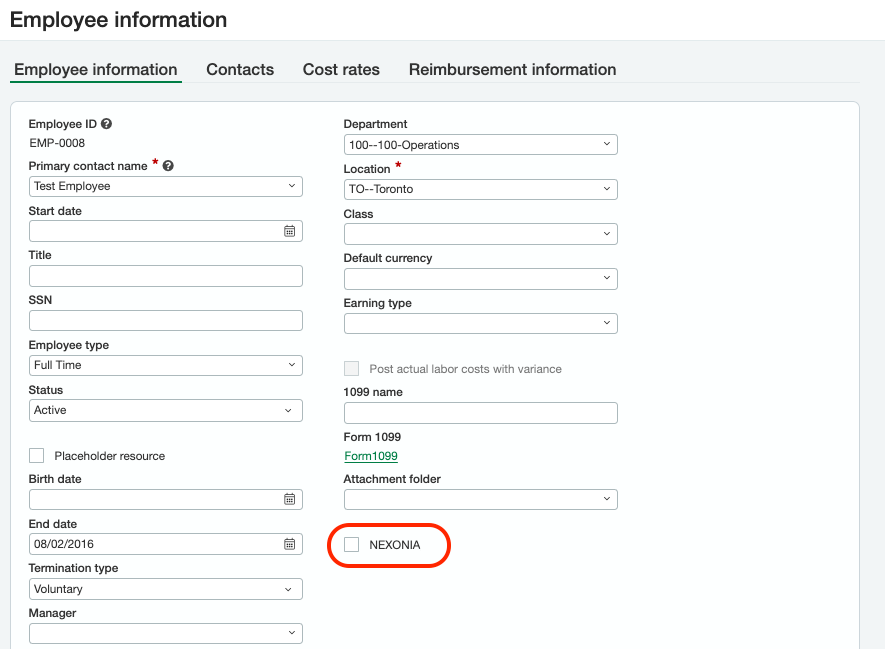Expand the Department dropdown
885x649 pixels.
[x=480, y=145]
